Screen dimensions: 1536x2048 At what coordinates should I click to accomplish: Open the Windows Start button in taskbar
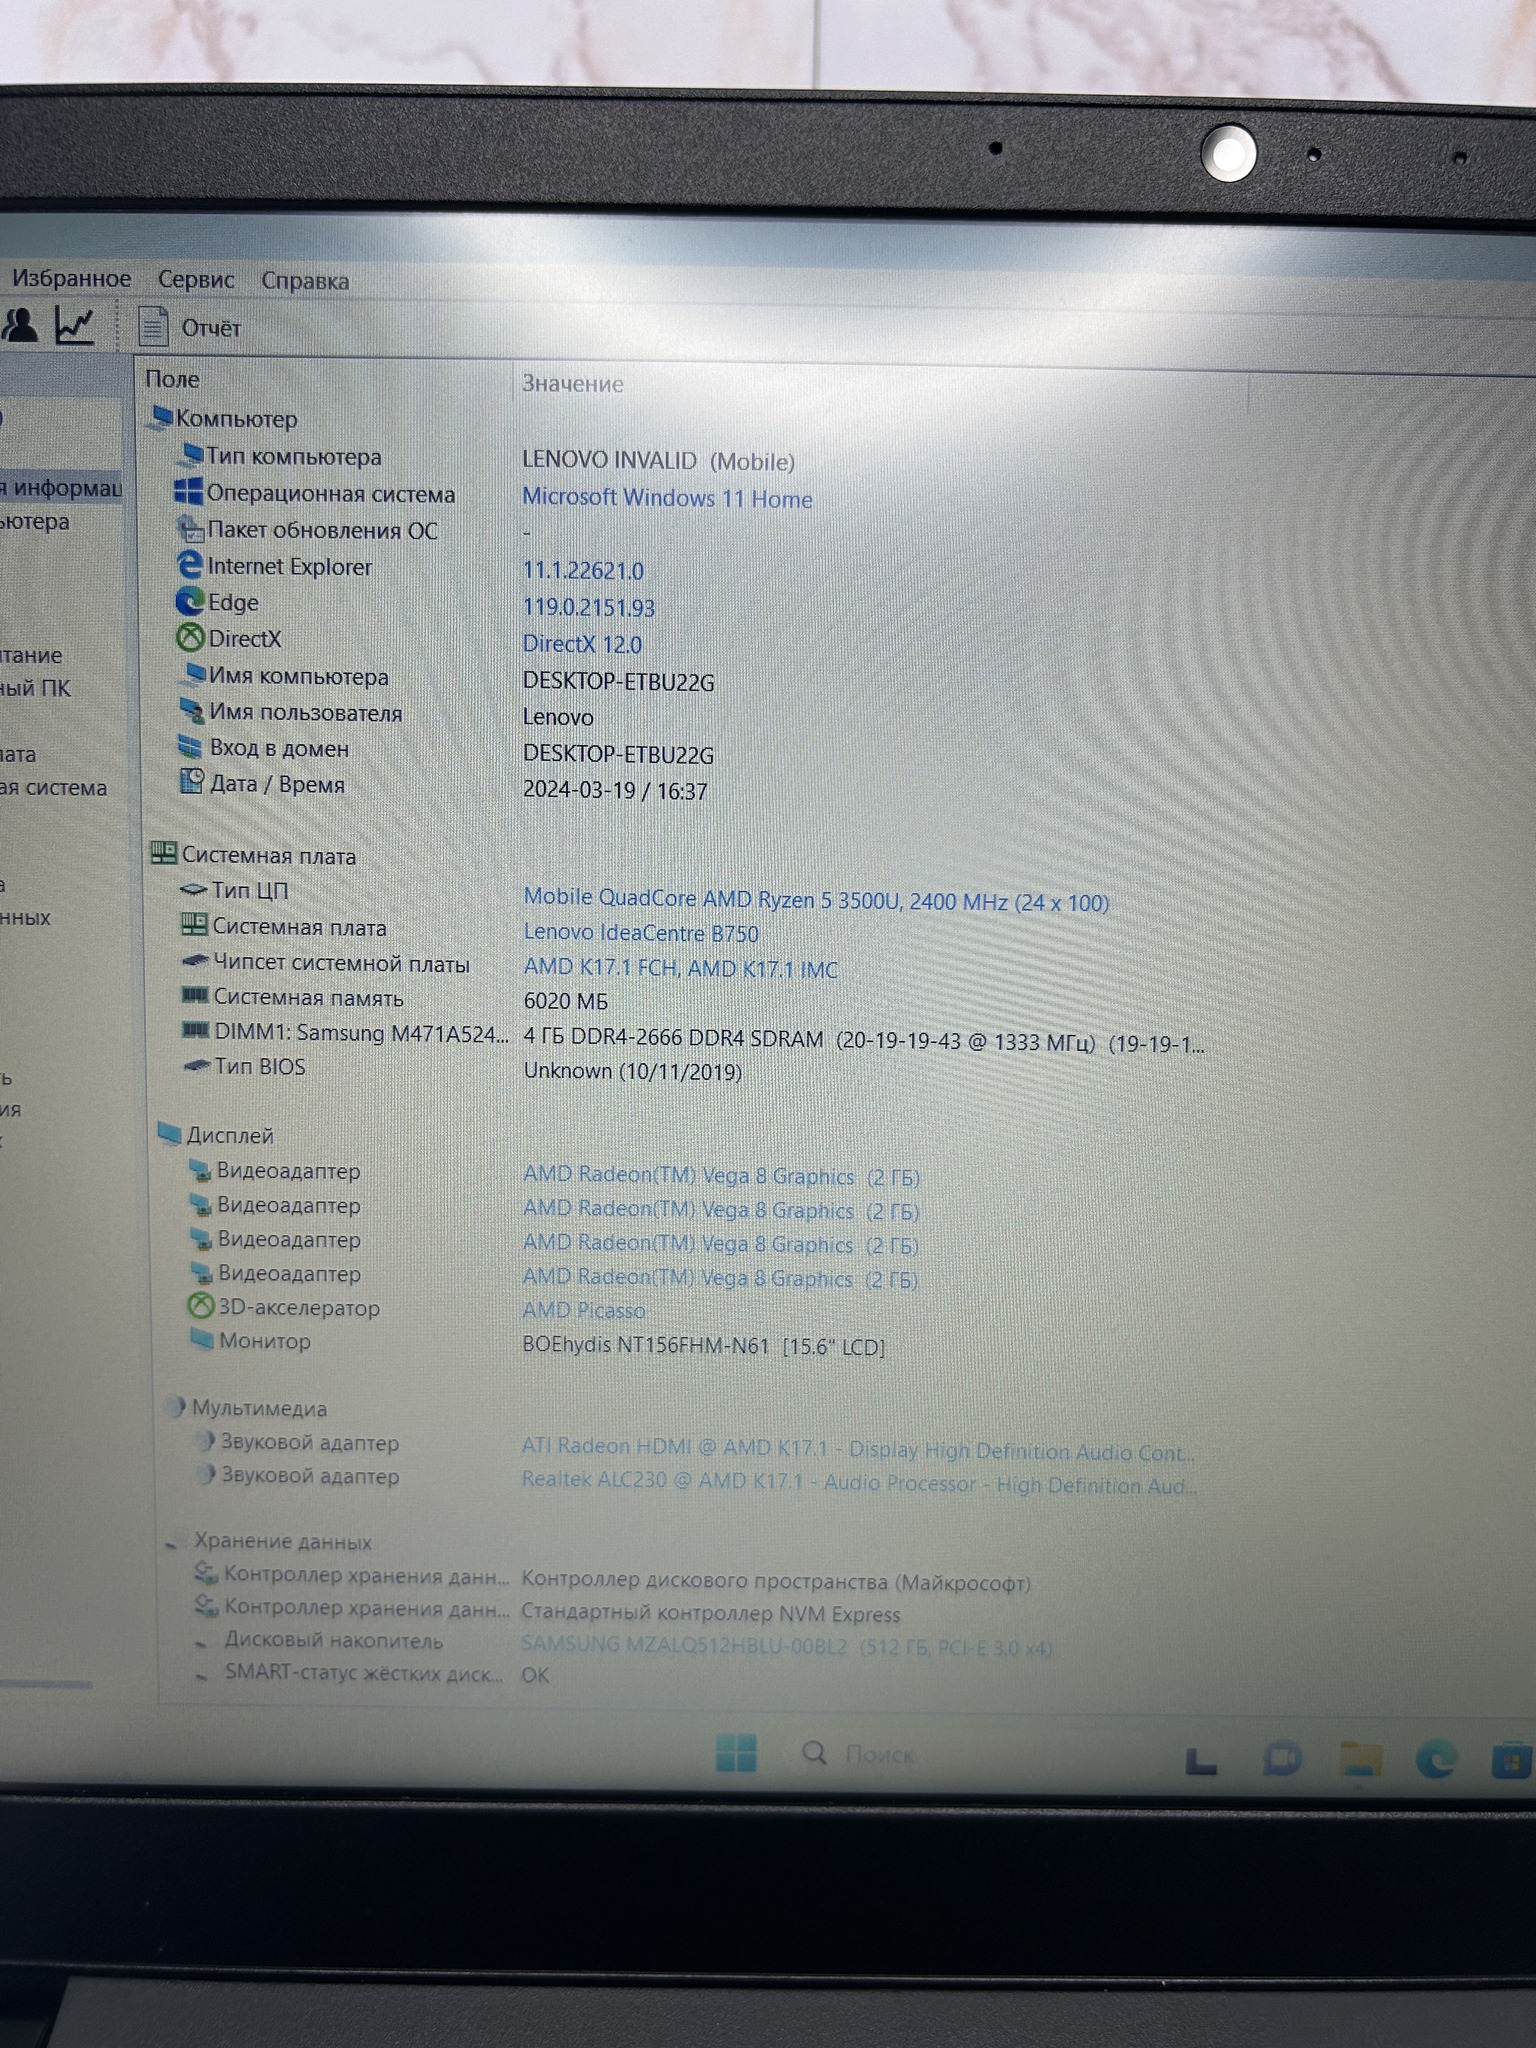[736, 1753]
